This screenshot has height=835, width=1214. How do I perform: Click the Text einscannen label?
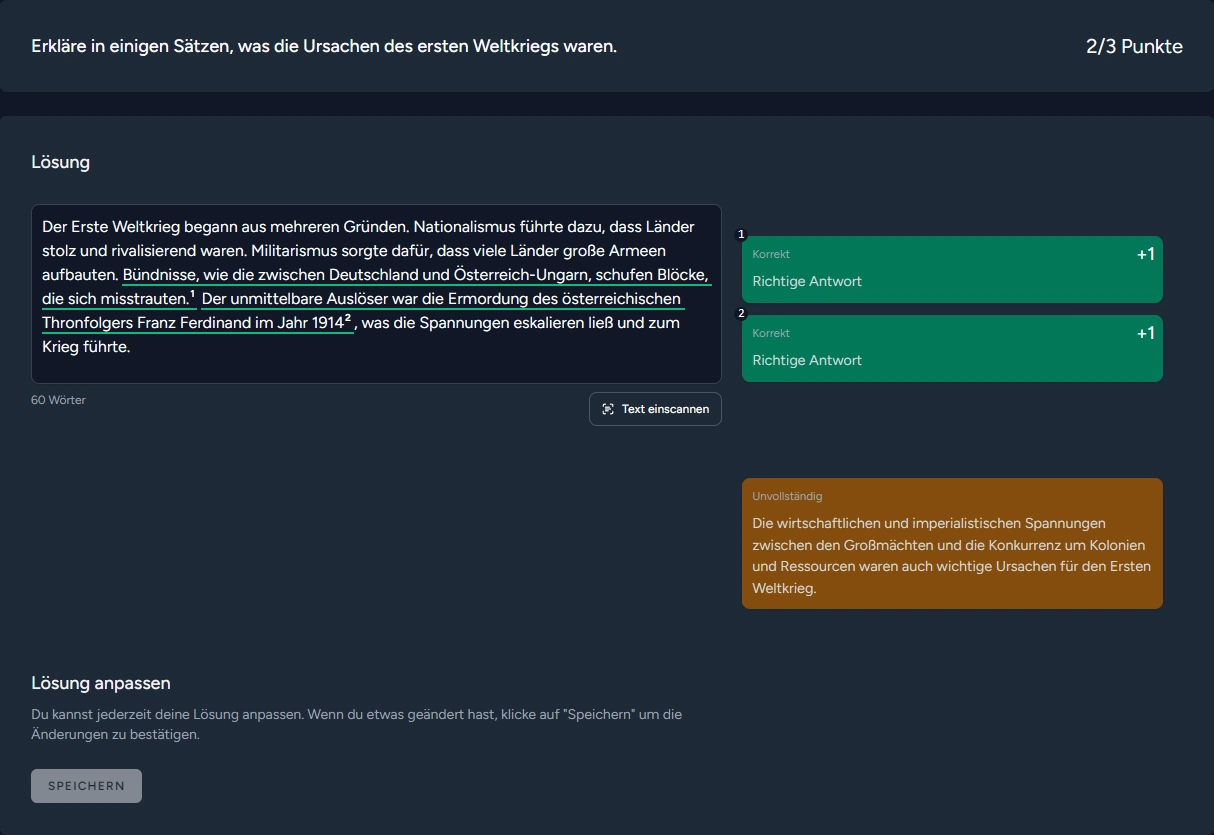665,409
